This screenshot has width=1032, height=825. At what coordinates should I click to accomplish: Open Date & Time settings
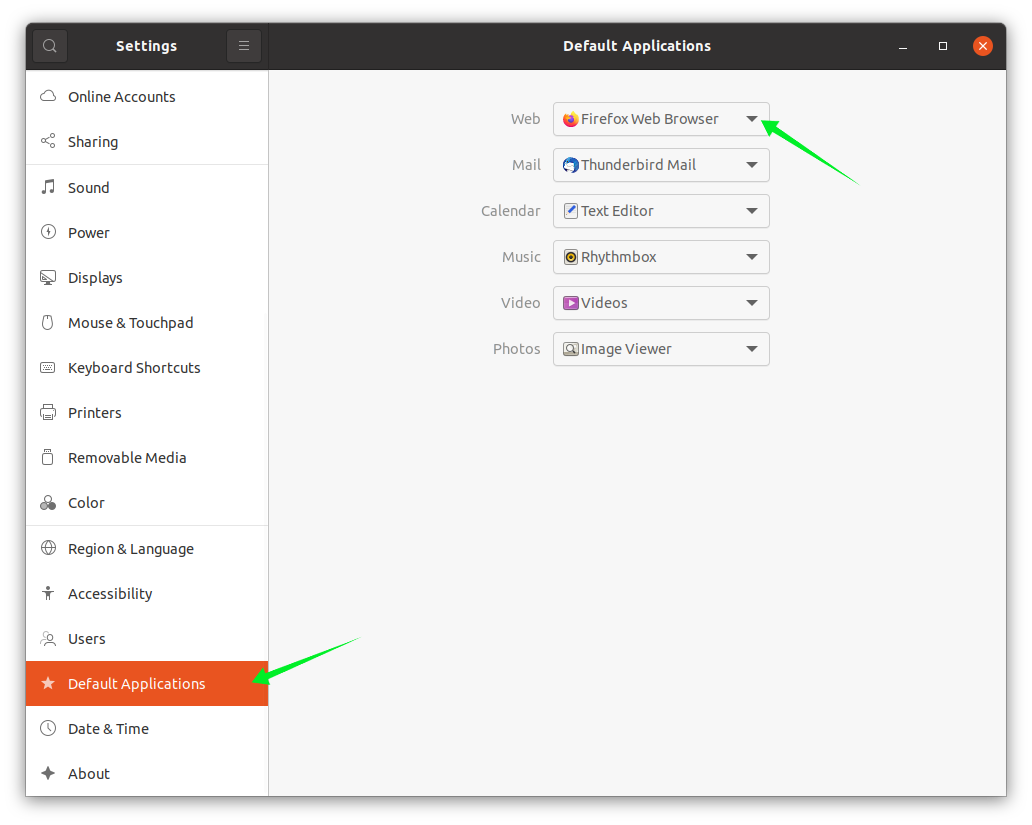click(147, 728)
